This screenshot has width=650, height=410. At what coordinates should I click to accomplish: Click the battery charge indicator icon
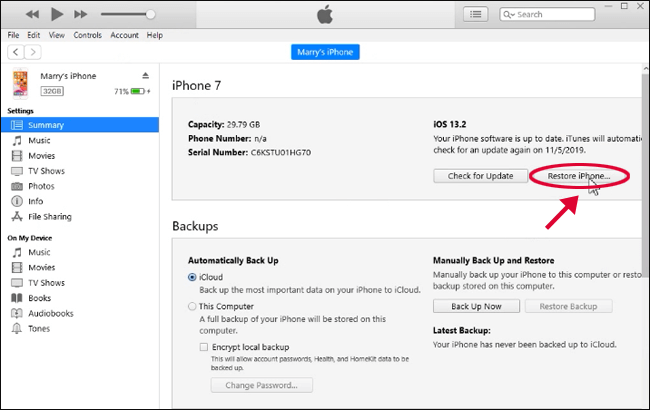tap(138, 91)
